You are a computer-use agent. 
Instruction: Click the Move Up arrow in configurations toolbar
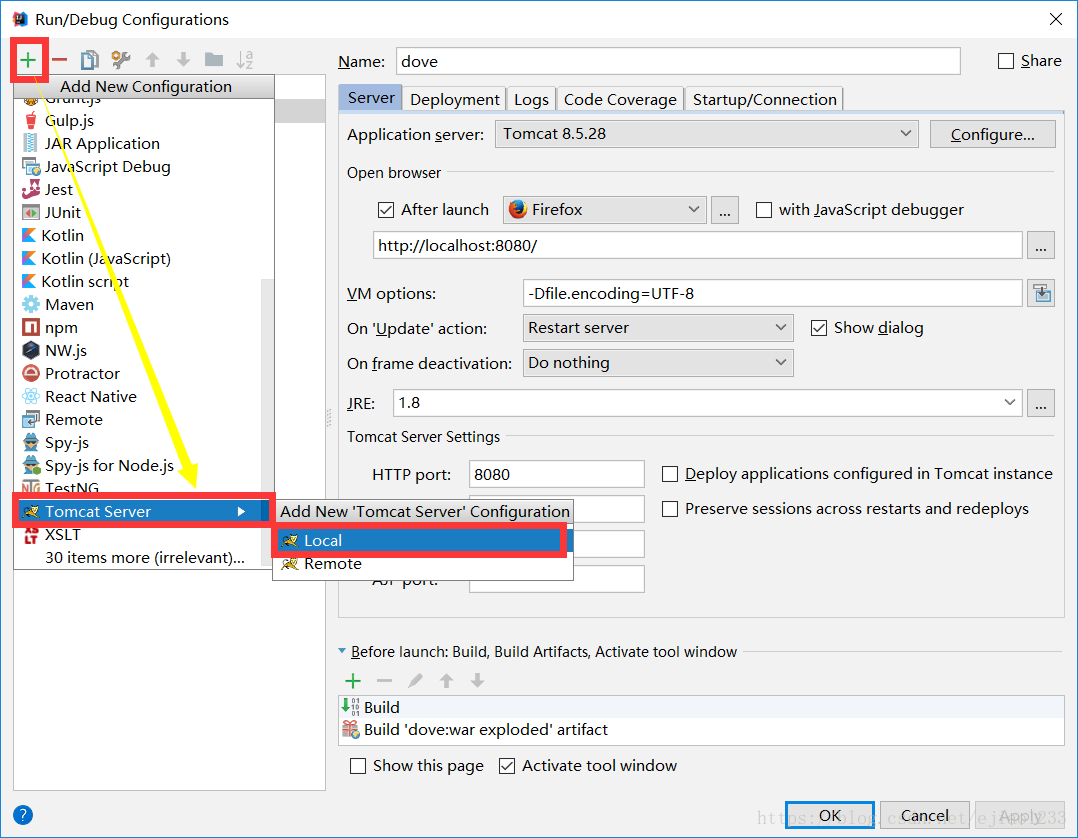point(153,60)
